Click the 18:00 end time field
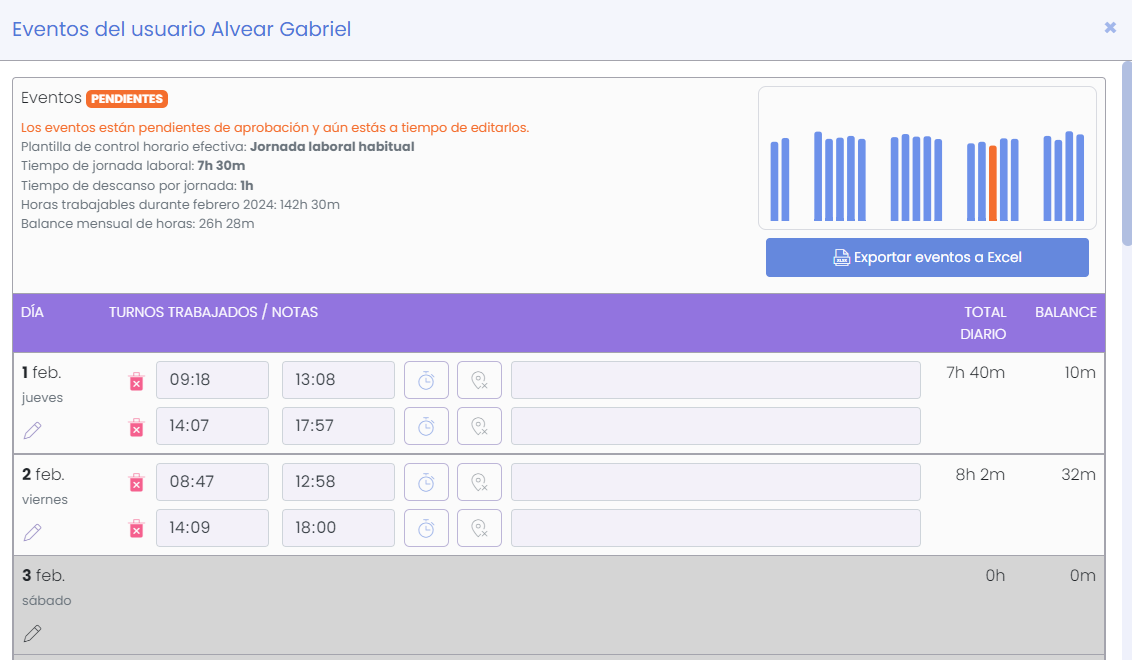 (340, 527)
